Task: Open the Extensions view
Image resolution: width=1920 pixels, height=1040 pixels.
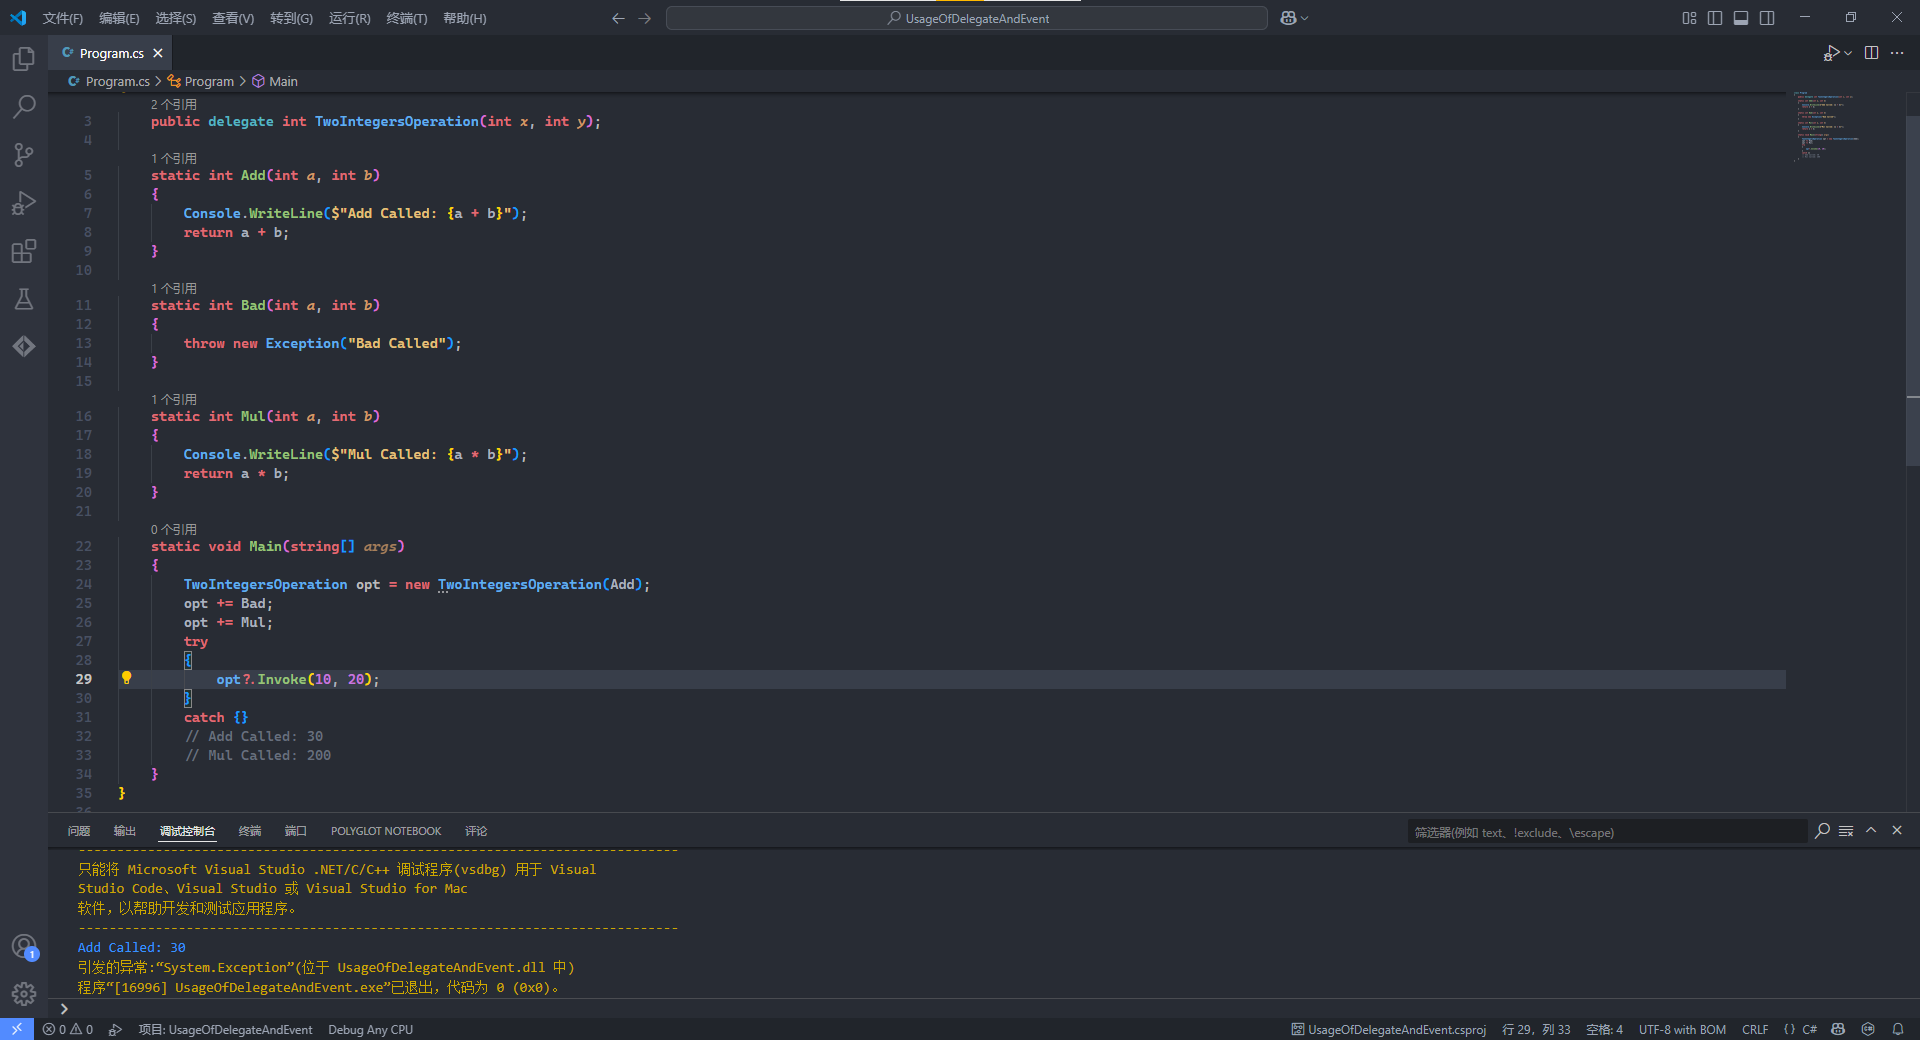Action: pyautogui.click(x=24, y=251)
